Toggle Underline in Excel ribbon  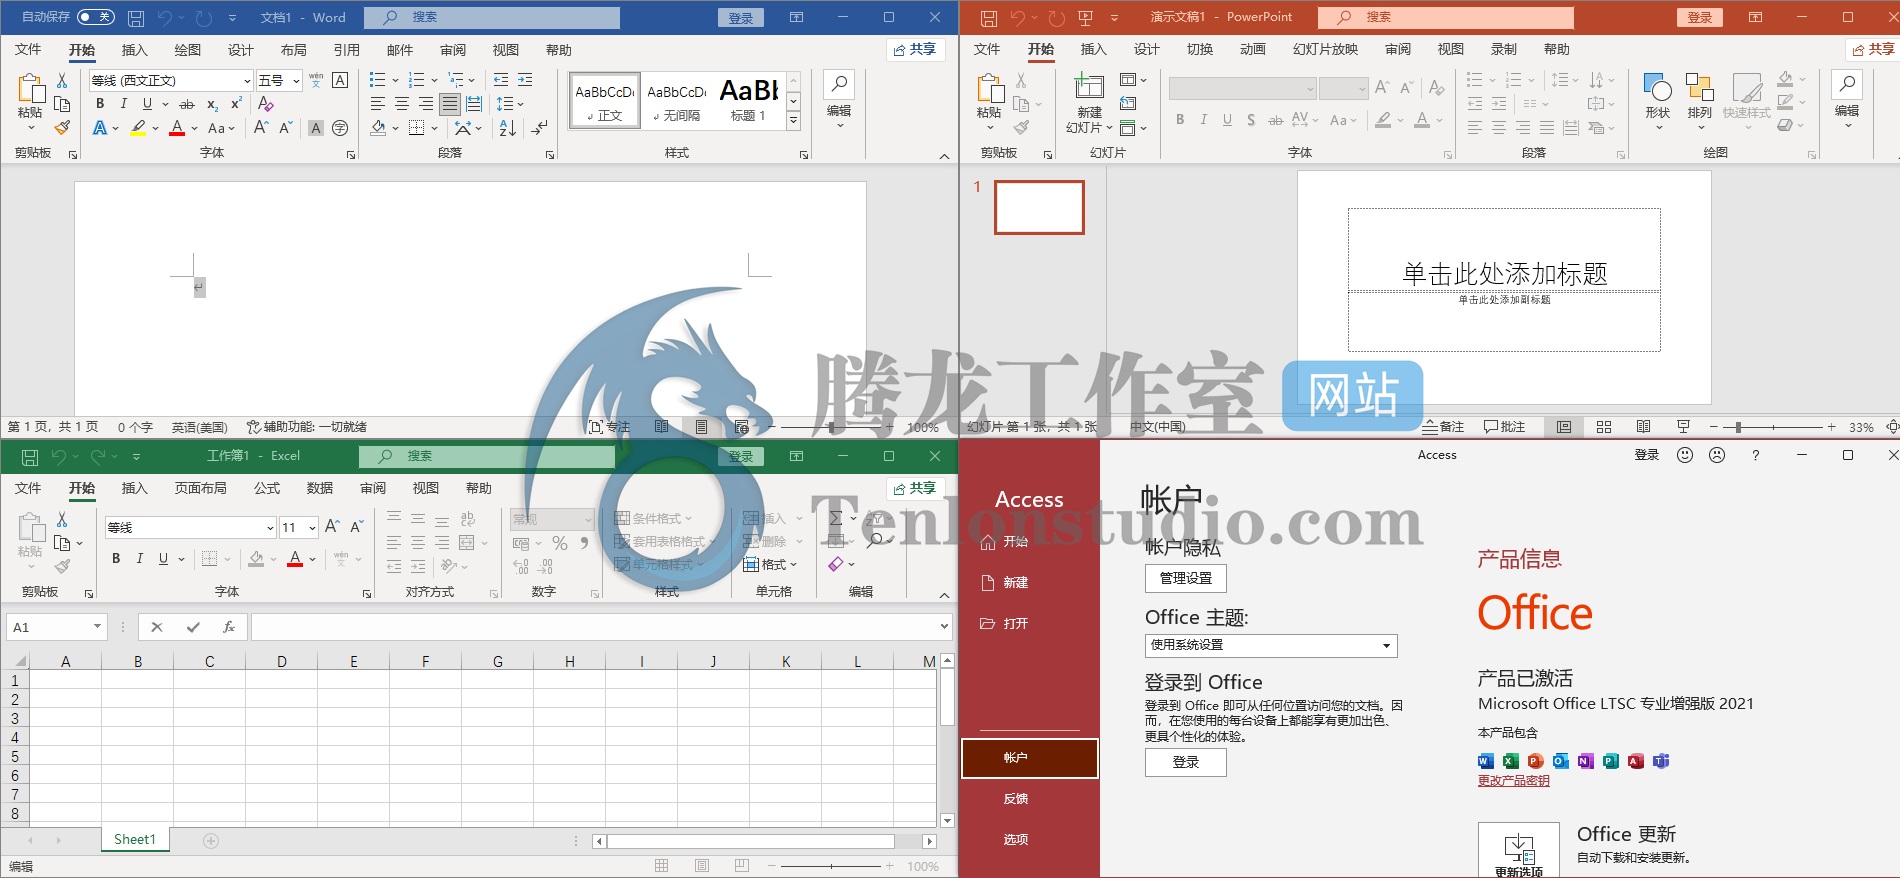pos(164,559)
